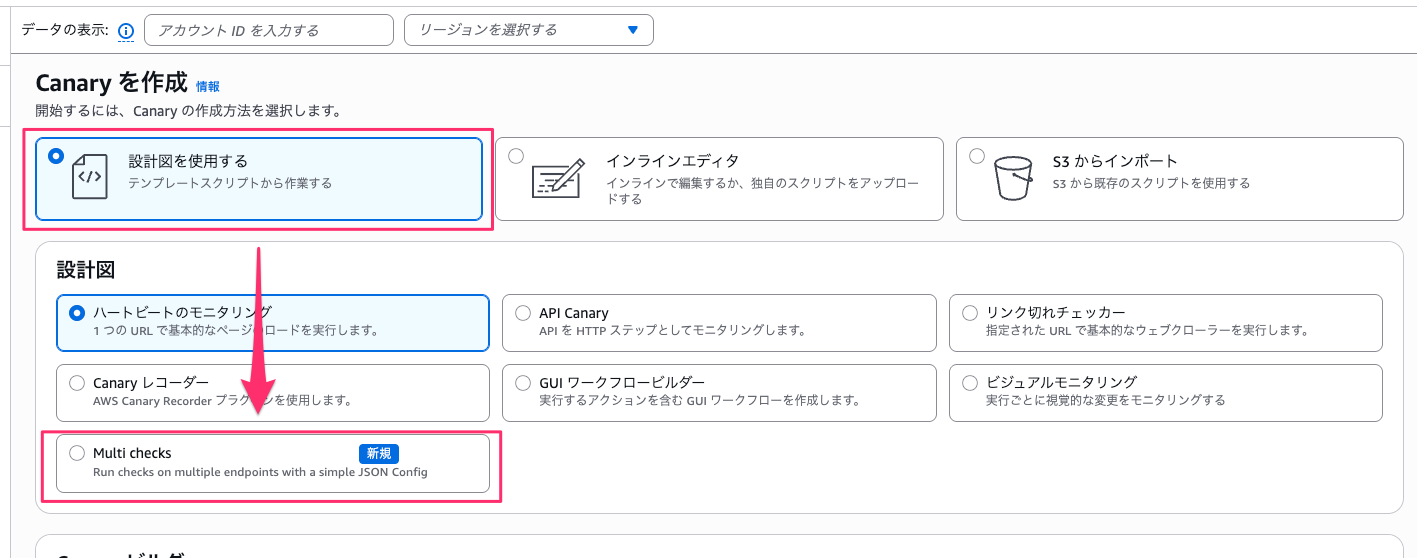Click the blueprint code-file icon
Image resolution: width=1417 pixels, height=558 pixels.
tap(90, 177)
